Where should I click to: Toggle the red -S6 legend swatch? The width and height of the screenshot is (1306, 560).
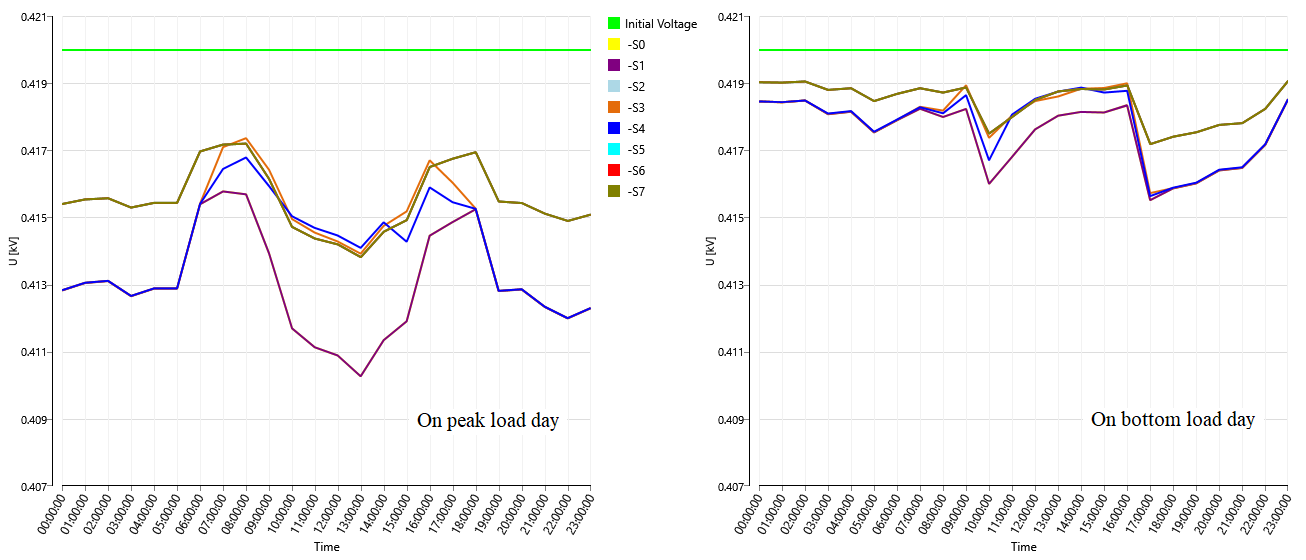pos(613,170)
